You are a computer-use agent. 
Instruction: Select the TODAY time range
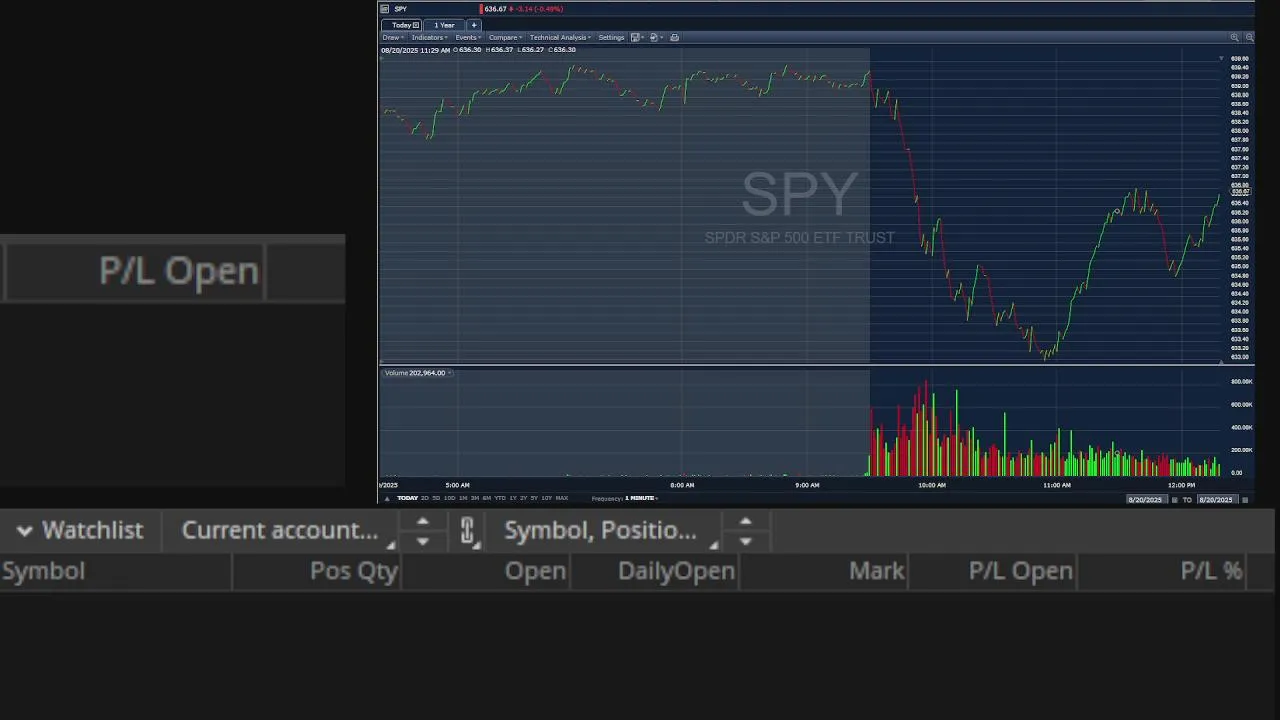[407, 498]
